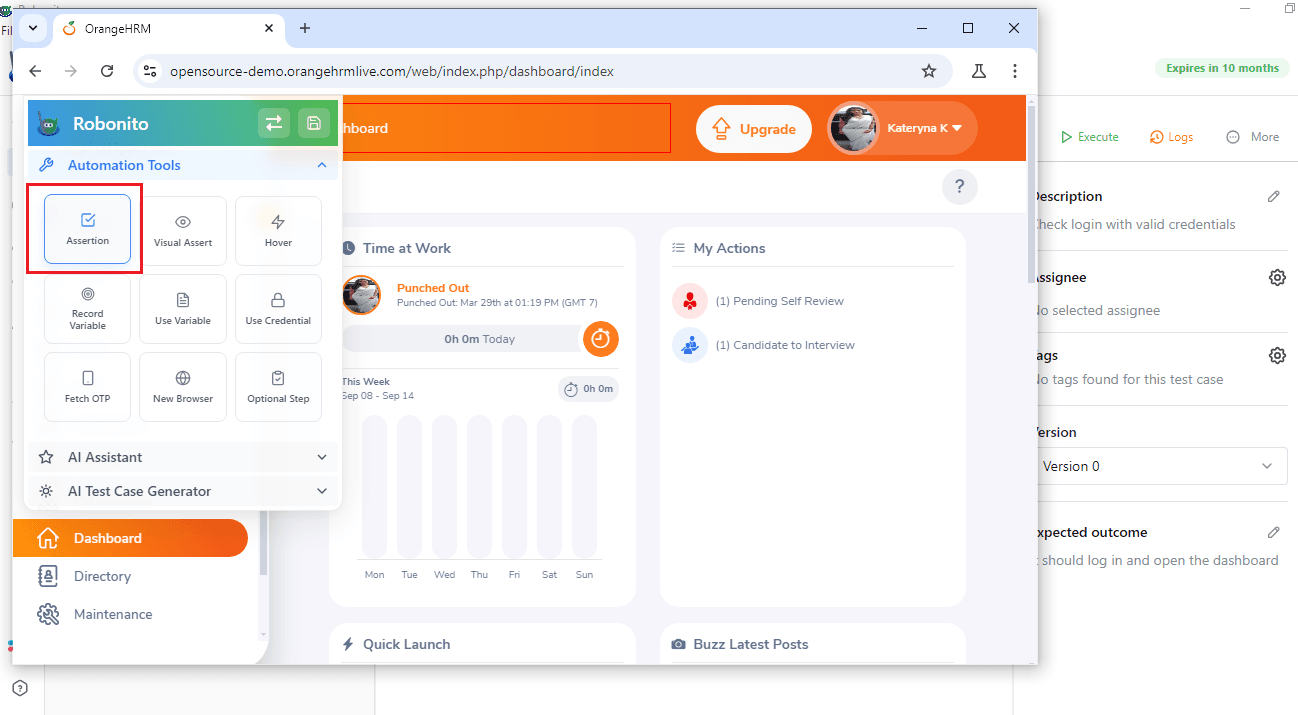Click the My Actions heading
Screen dimensions: 1298x715
[x=729, y=248]
